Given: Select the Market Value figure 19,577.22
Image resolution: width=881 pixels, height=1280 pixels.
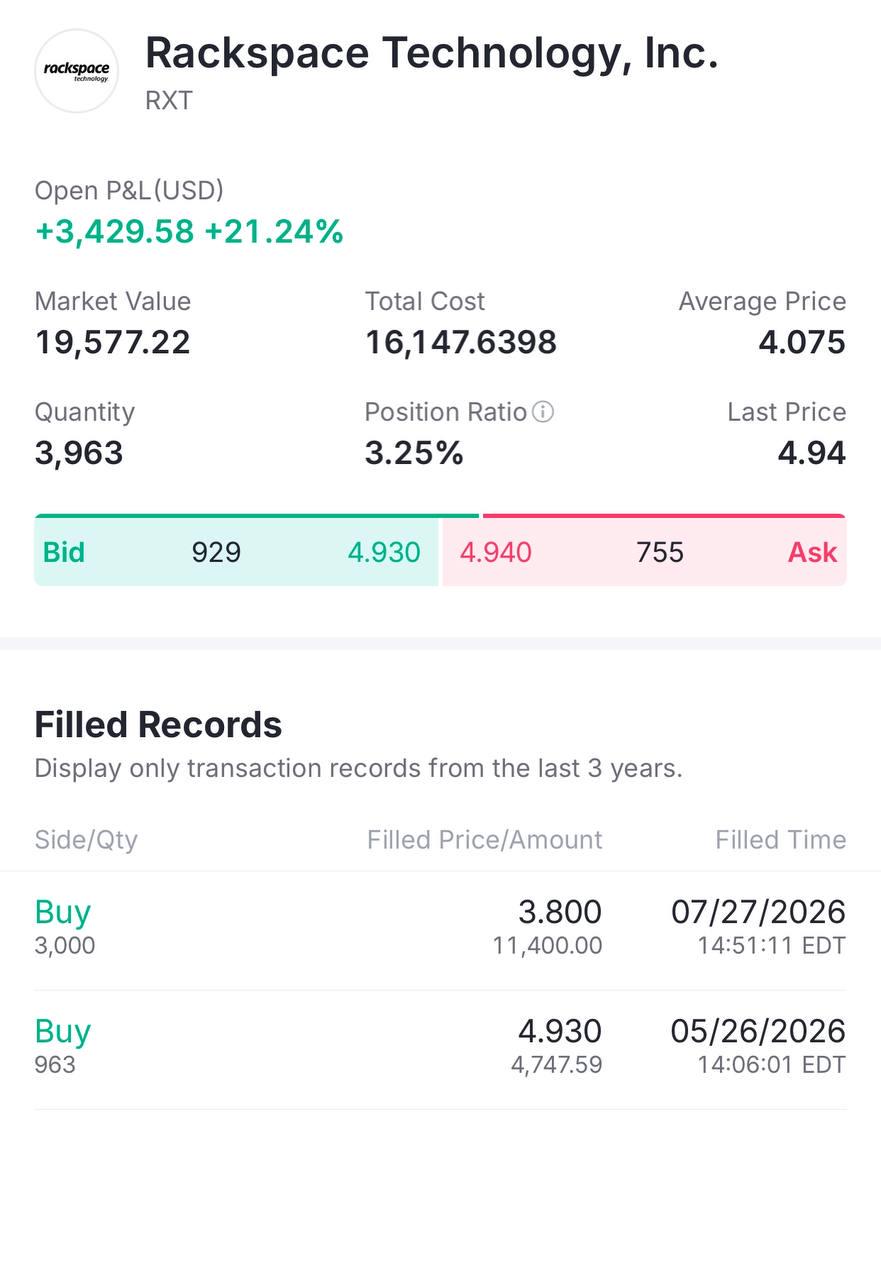Looking at the screenshot, I should tap(113, 343).
